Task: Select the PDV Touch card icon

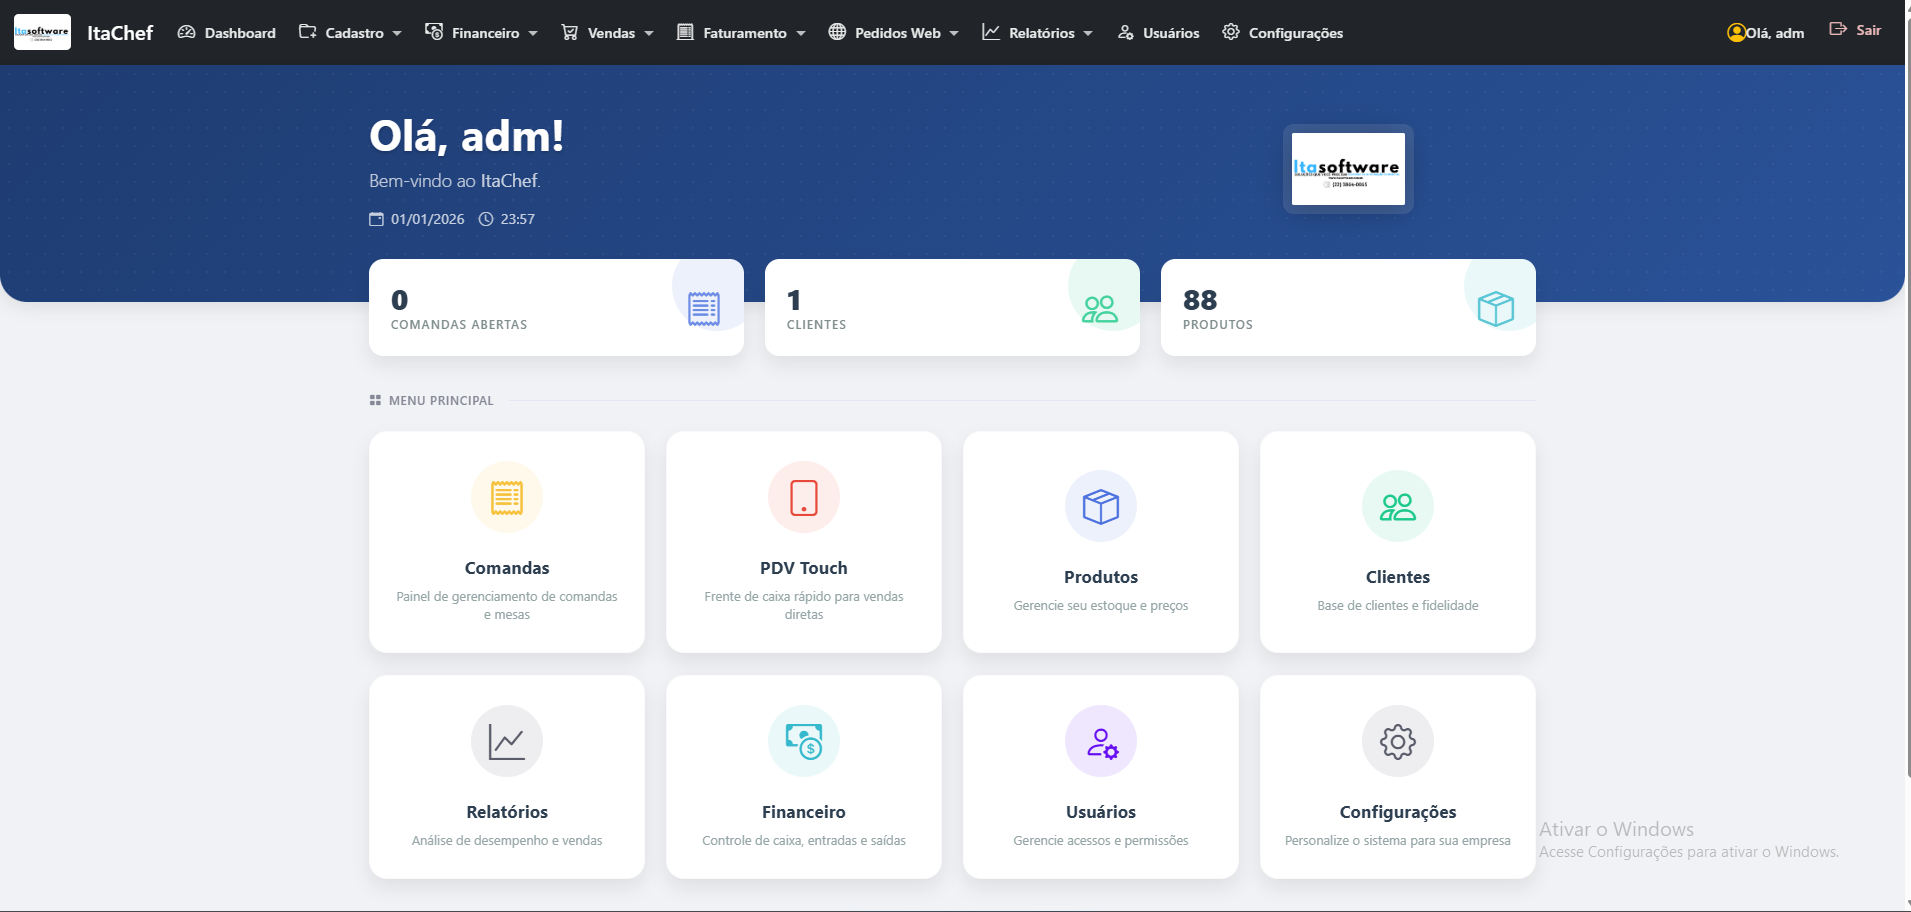Action: [803, 497]
